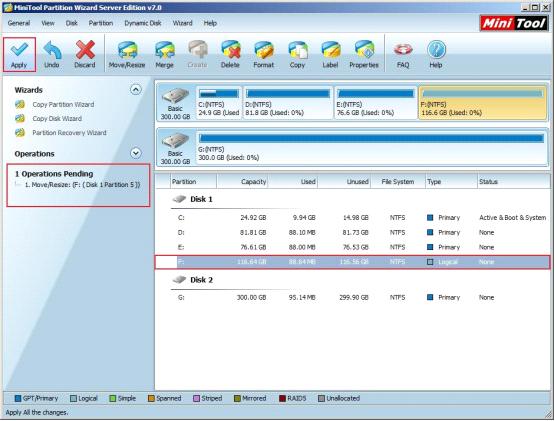555x421 pixels.
Task: Click the first Basic 300.00 GB disk icon
Action: pos(175,96)
